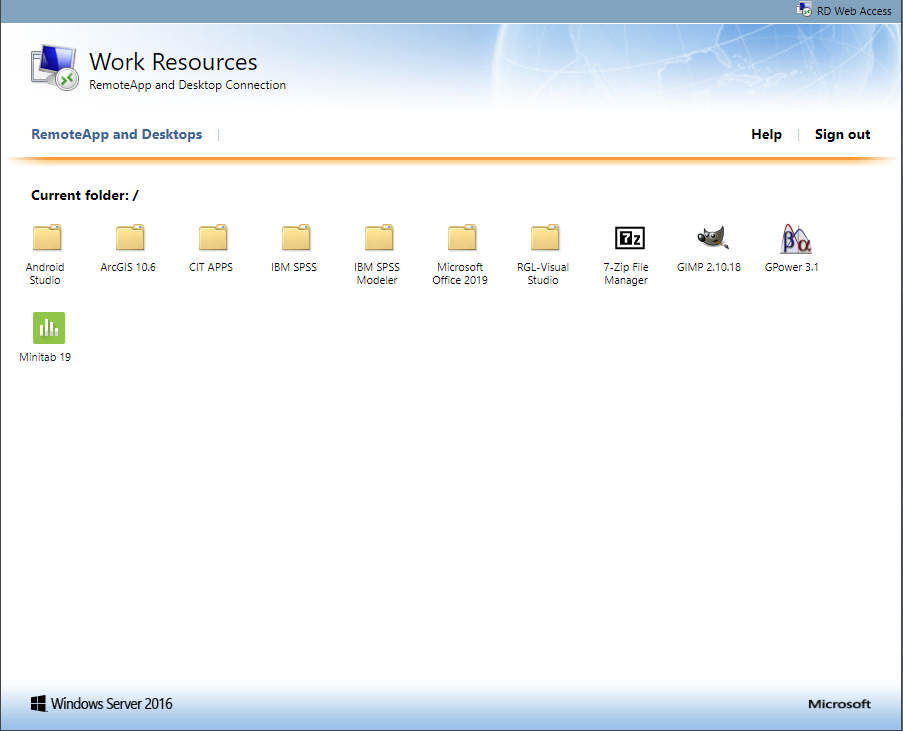Click the Microsoft logo
The image size is (903, 731).
pyautogui.click(x=839, y=703)
